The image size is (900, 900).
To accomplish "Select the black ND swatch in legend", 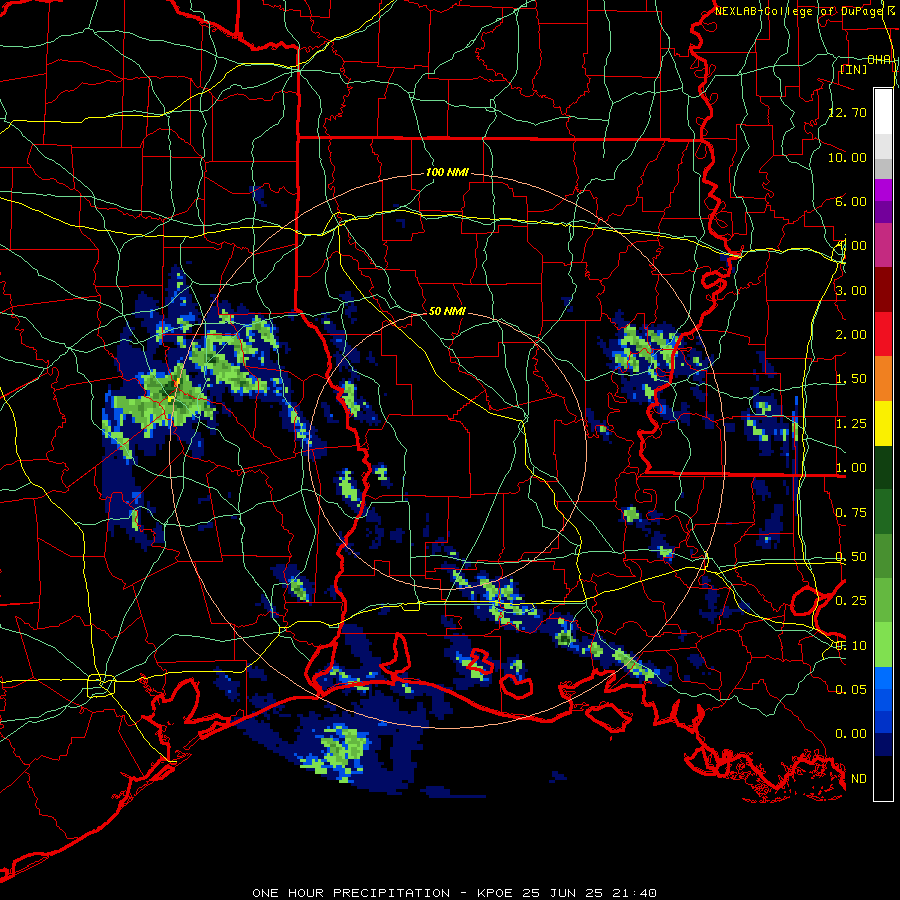I will tap(883, 779).
